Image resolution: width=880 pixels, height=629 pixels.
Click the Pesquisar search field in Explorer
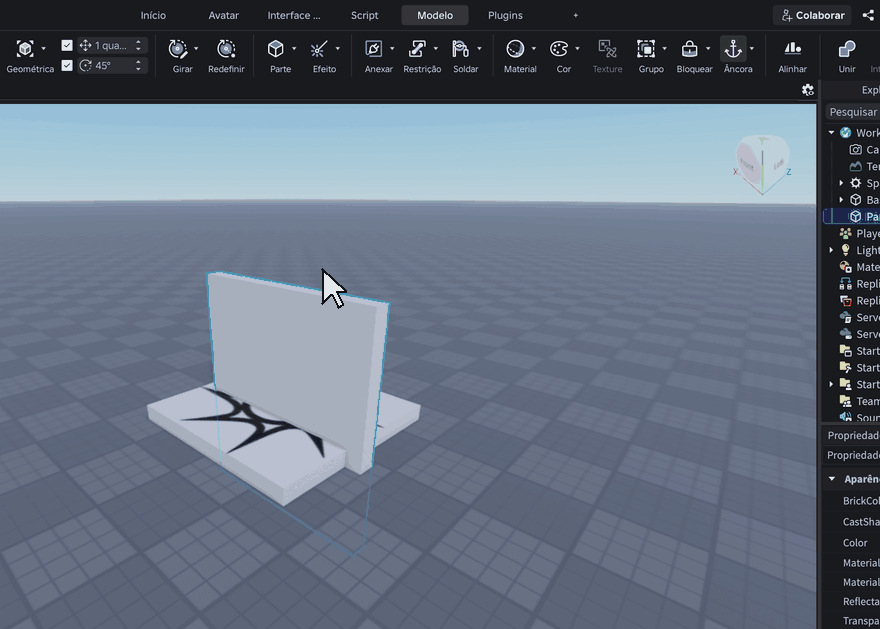click(x=853, y=112)
